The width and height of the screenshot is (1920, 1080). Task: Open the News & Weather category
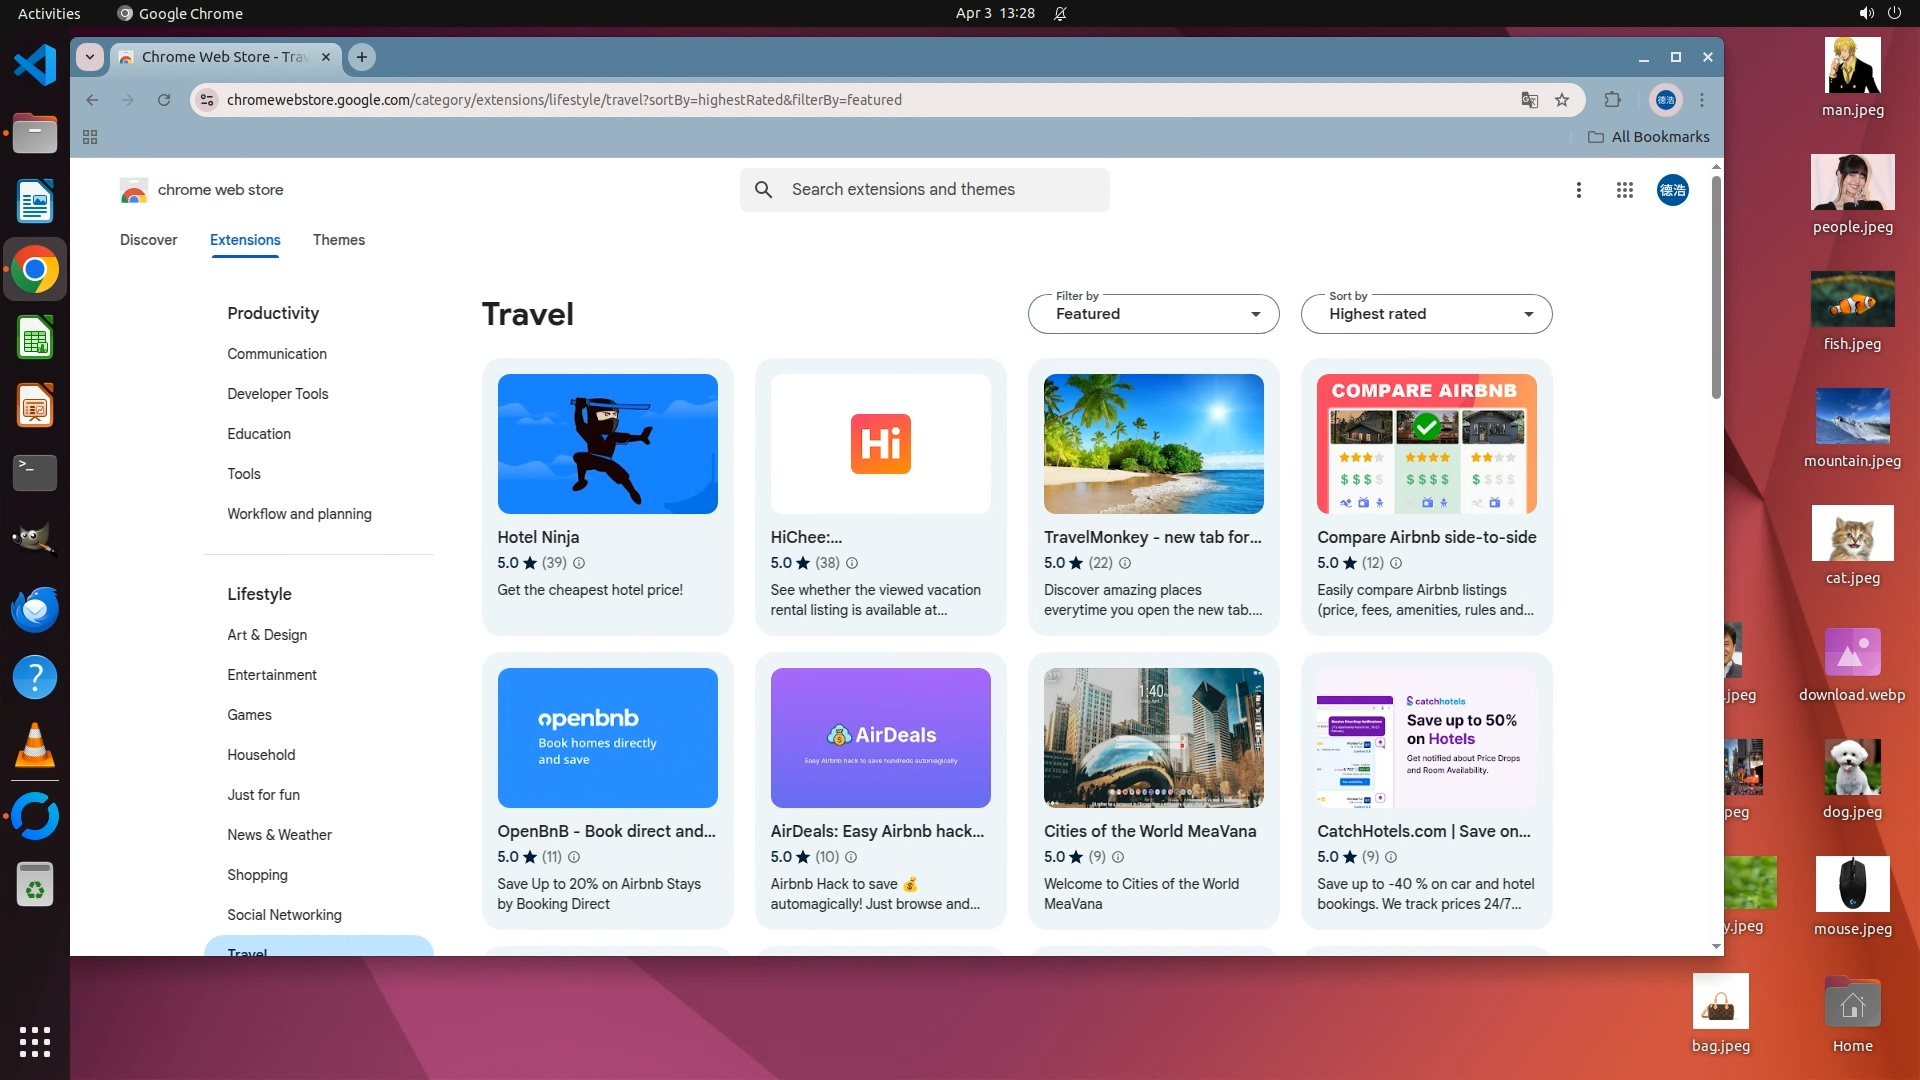[279, 835]
